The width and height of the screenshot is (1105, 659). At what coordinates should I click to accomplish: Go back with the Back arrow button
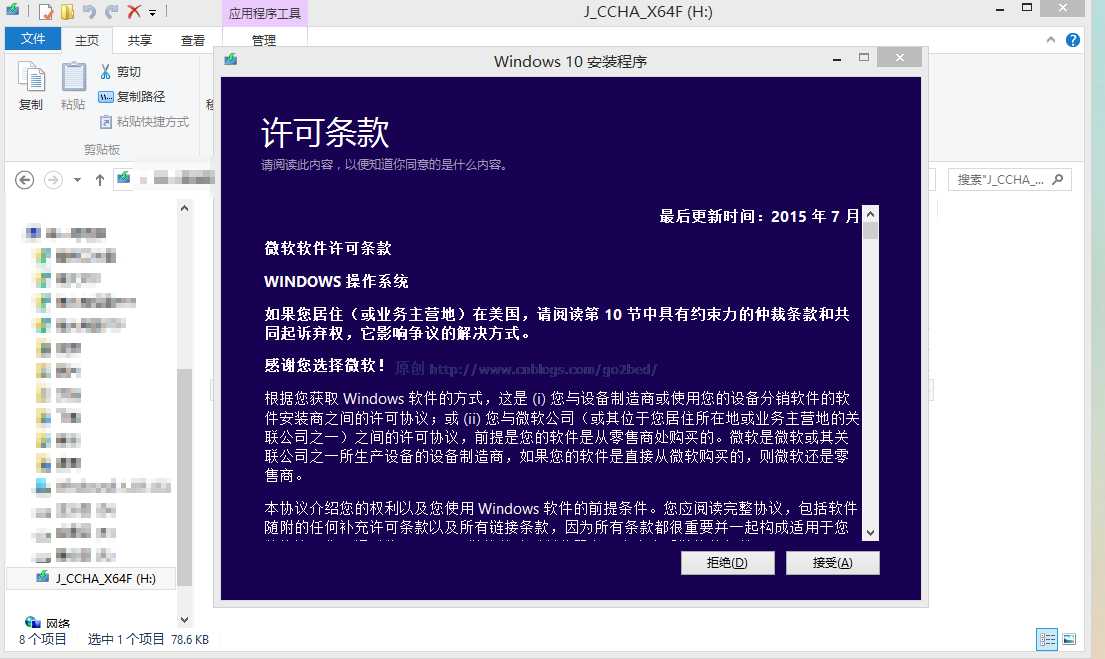[25, 180]
